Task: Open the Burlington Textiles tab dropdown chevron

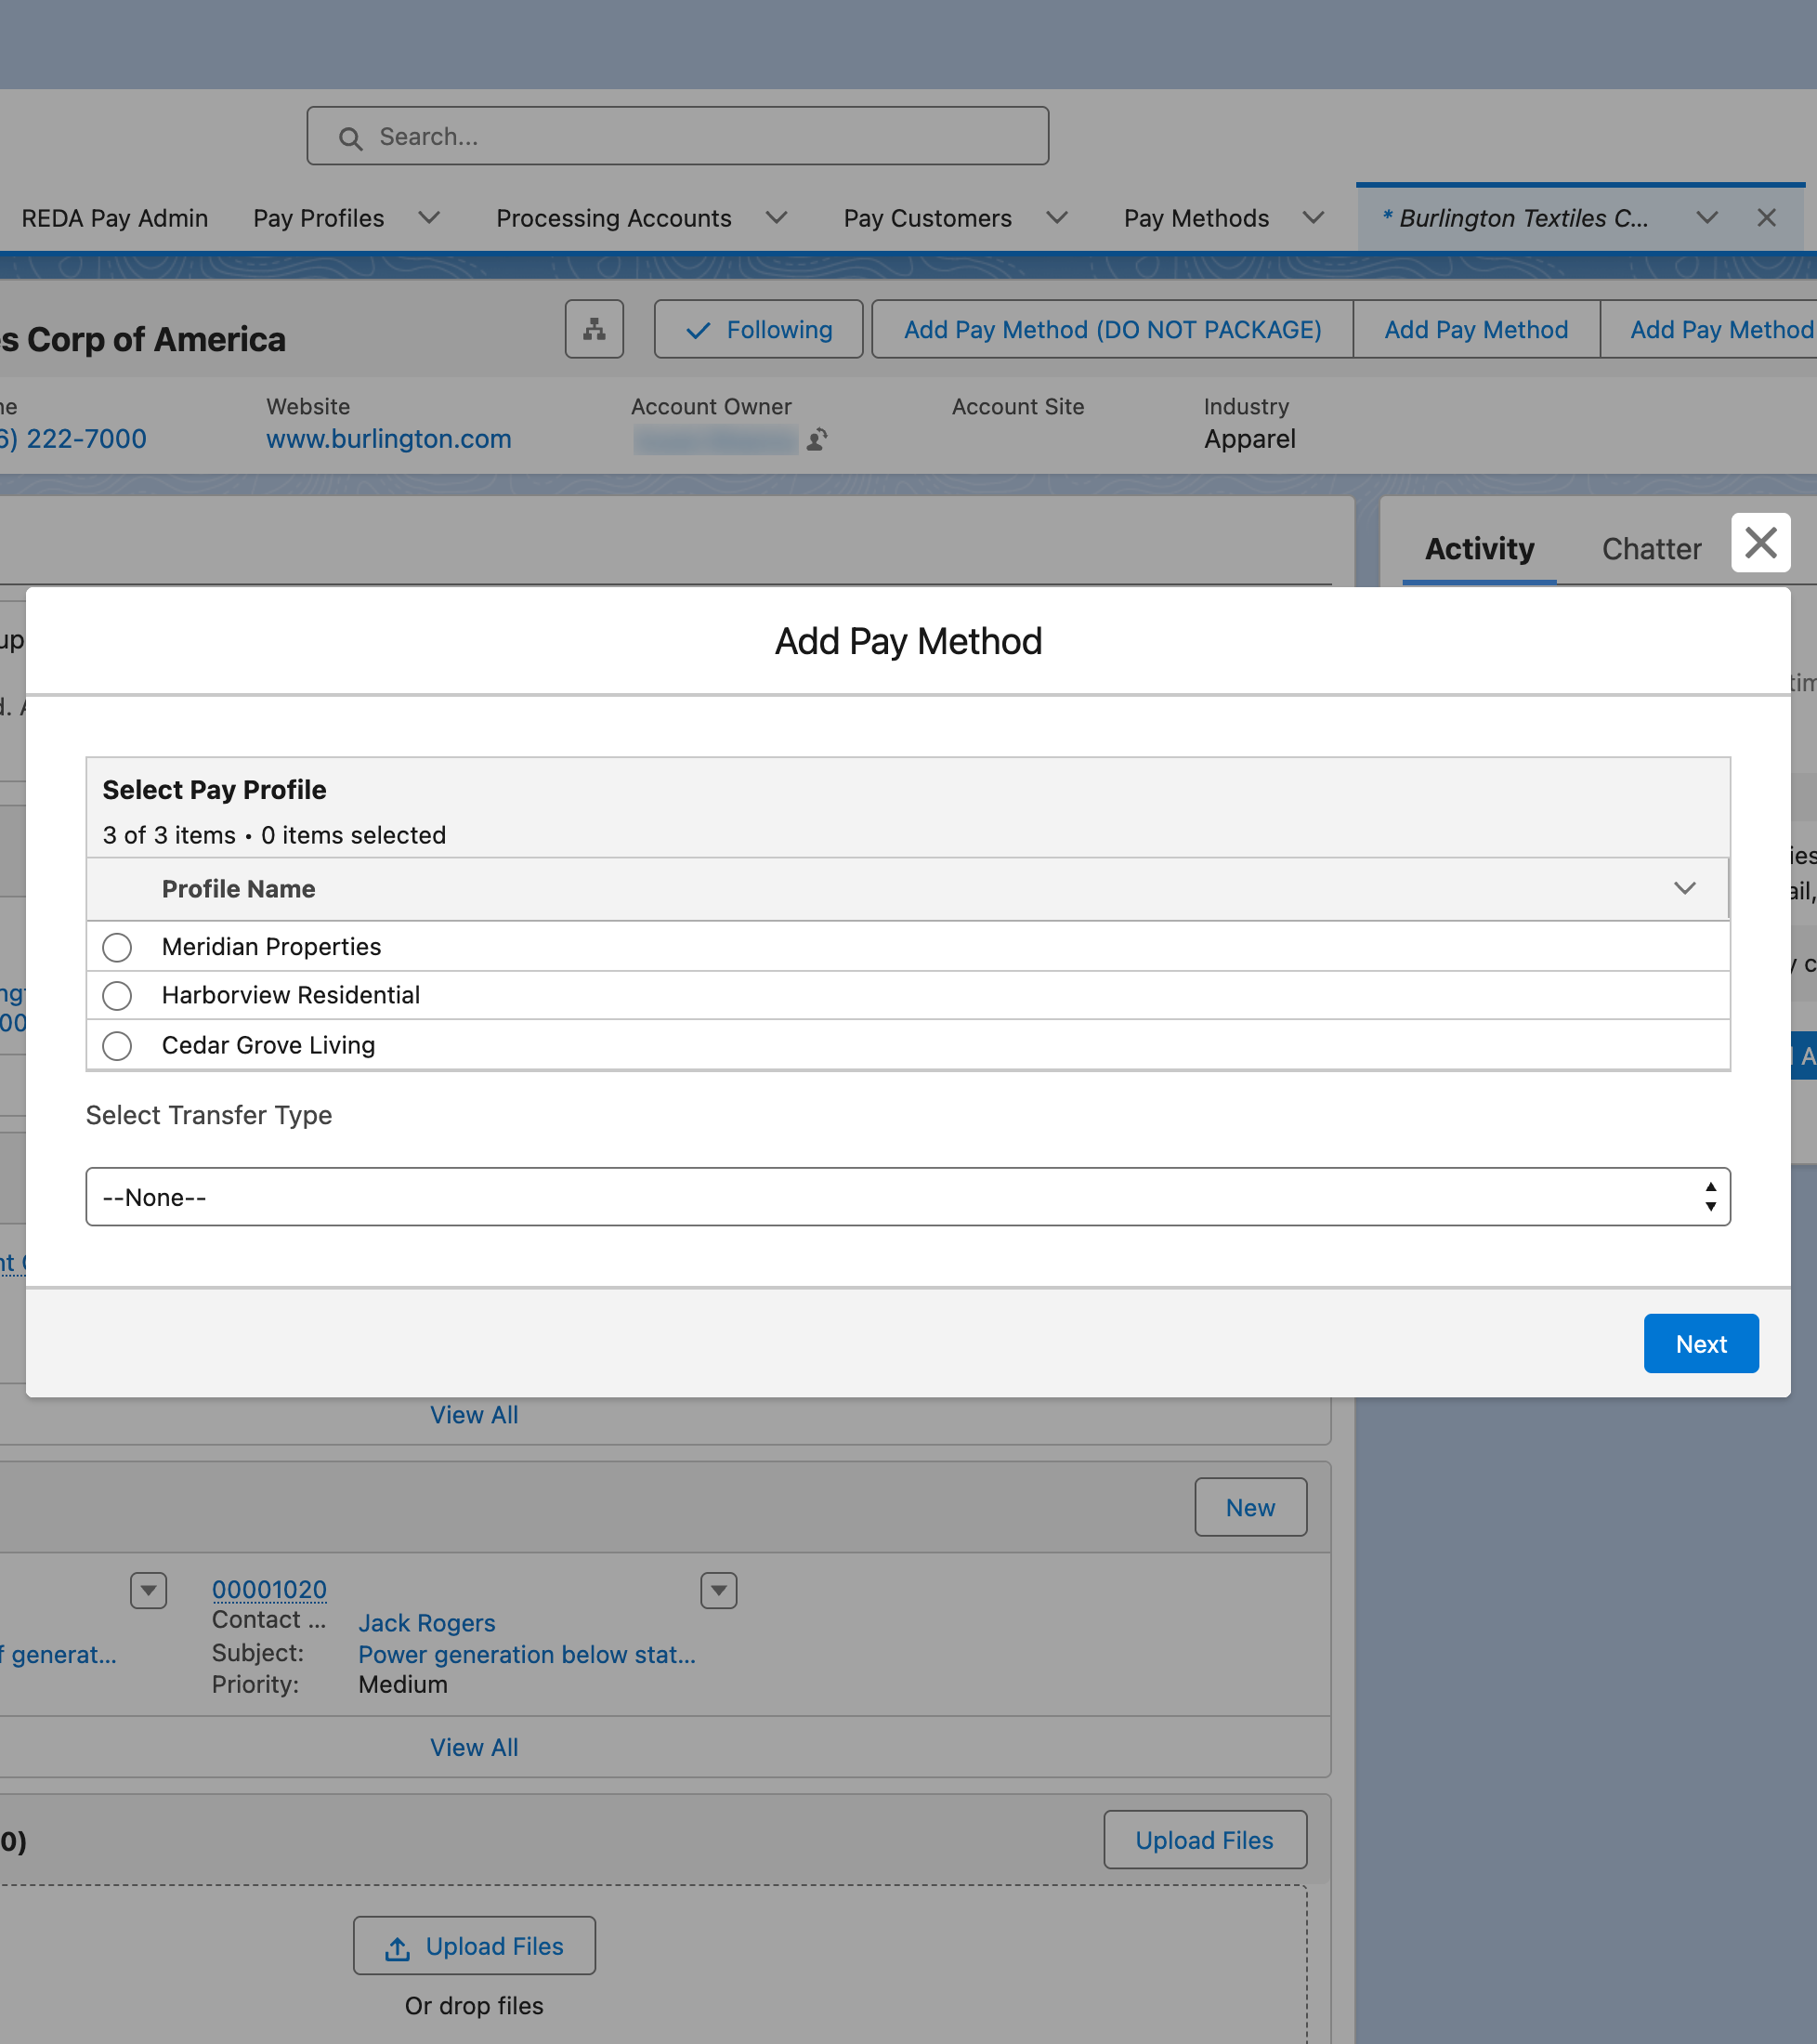Action: [x=1707, y=218]
